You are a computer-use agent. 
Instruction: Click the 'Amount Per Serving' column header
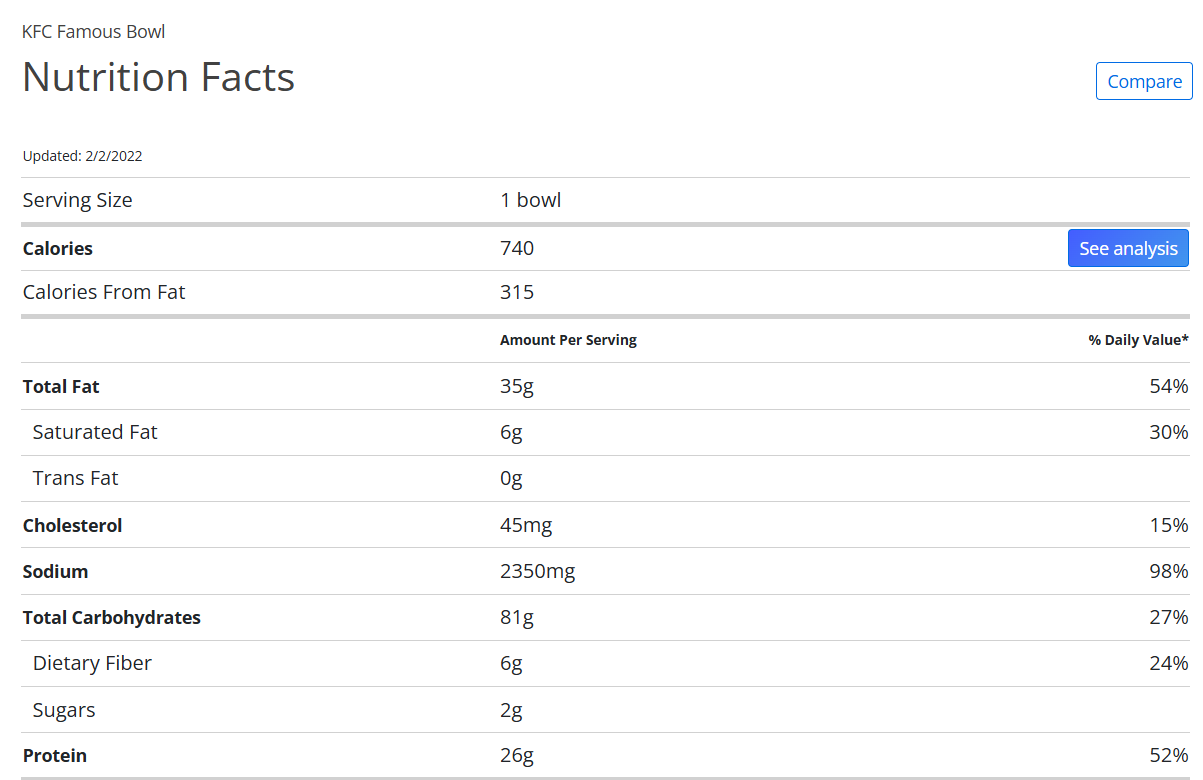568,340
